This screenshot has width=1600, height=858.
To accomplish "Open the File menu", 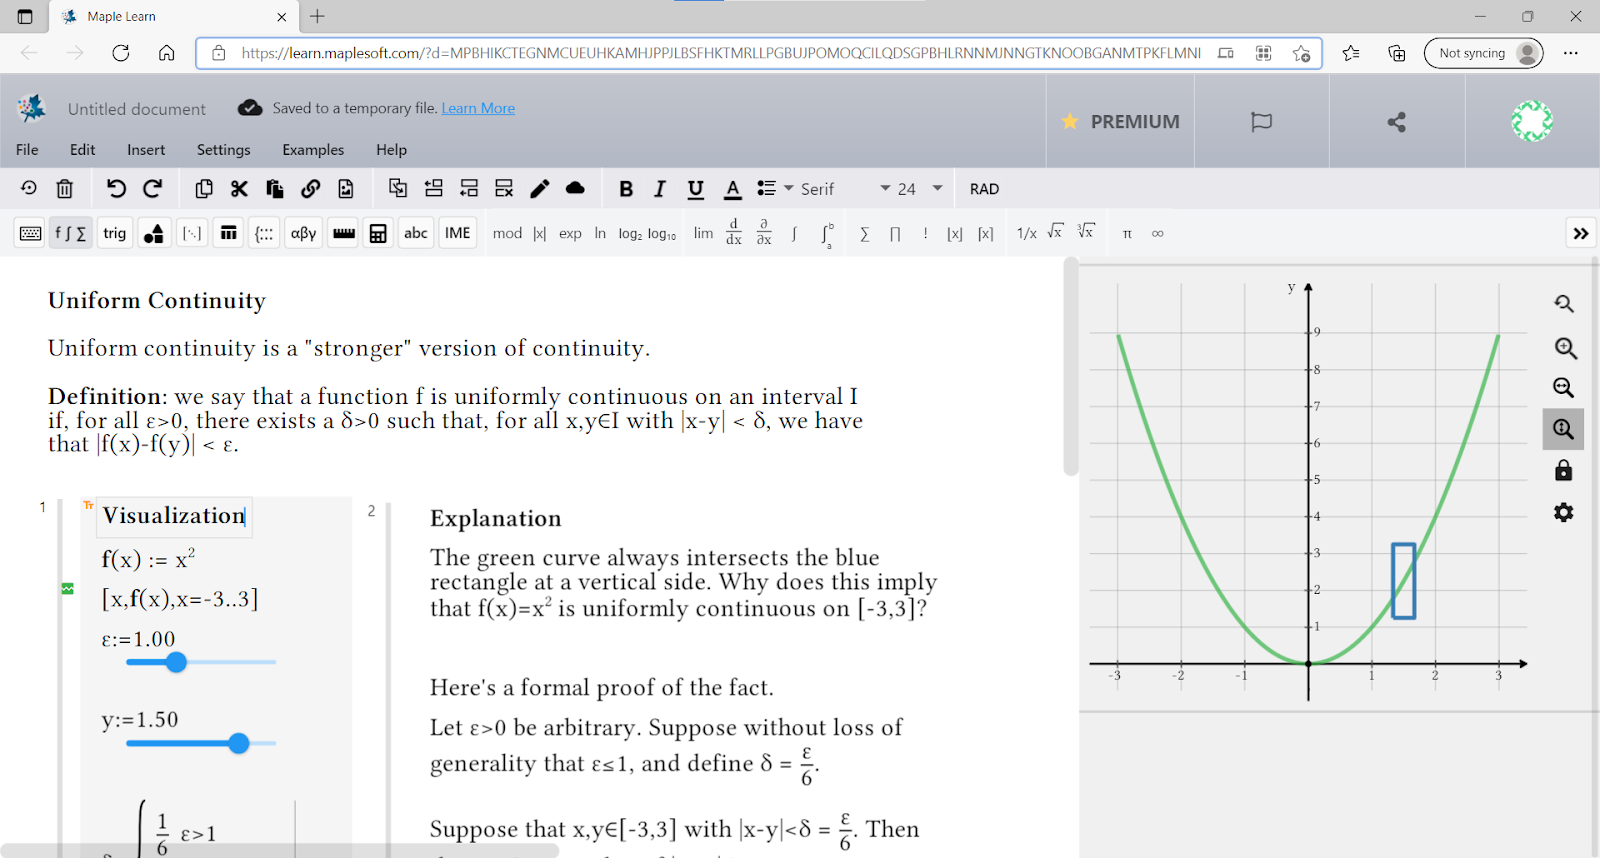I will [27, 149].
